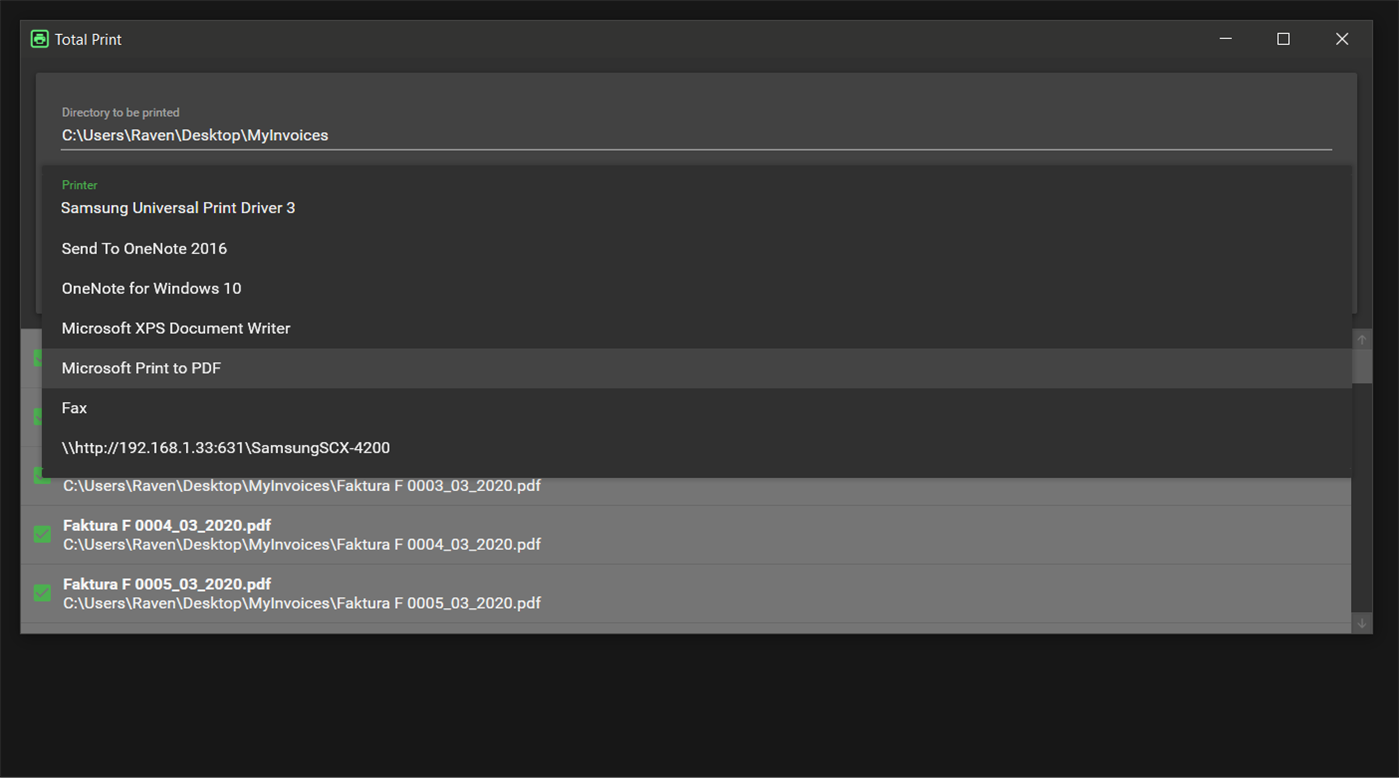Select the network SamsungSCX-4200 printer
The width and height of the screenshot is (1399, 778).
[226, 447]
